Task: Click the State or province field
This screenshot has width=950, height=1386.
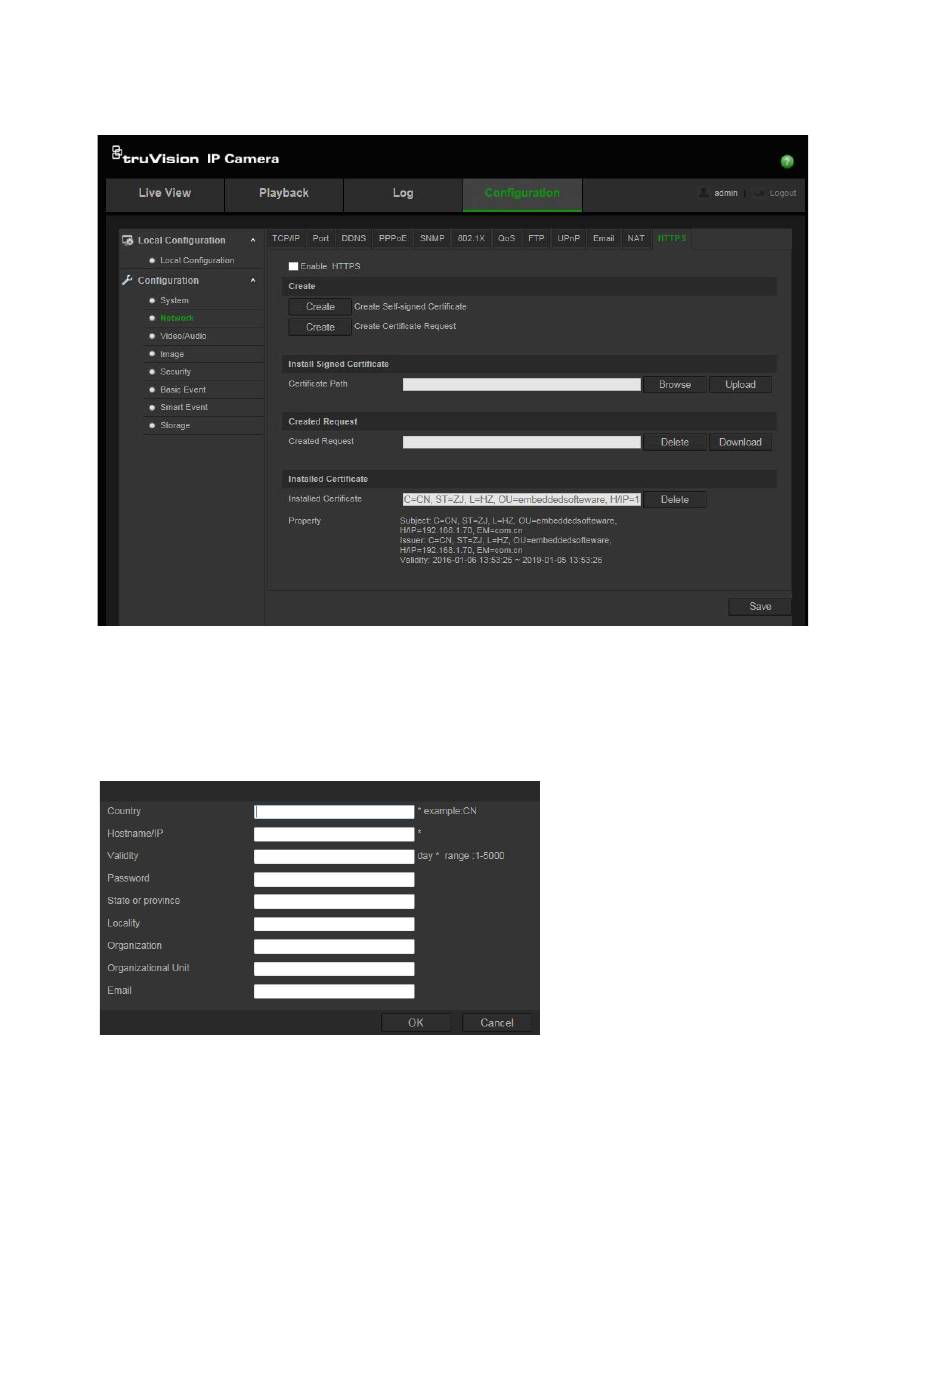Action: click(334, 902)
